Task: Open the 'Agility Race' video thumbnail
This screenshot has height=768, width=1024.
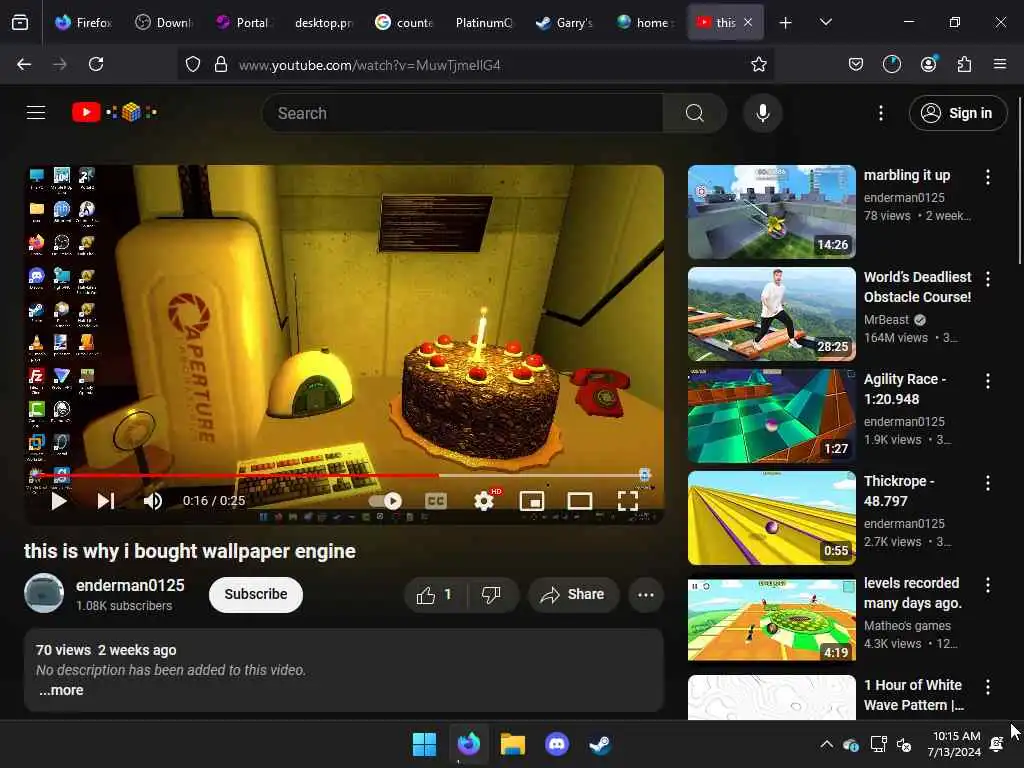Action: (x=771, y=415)
